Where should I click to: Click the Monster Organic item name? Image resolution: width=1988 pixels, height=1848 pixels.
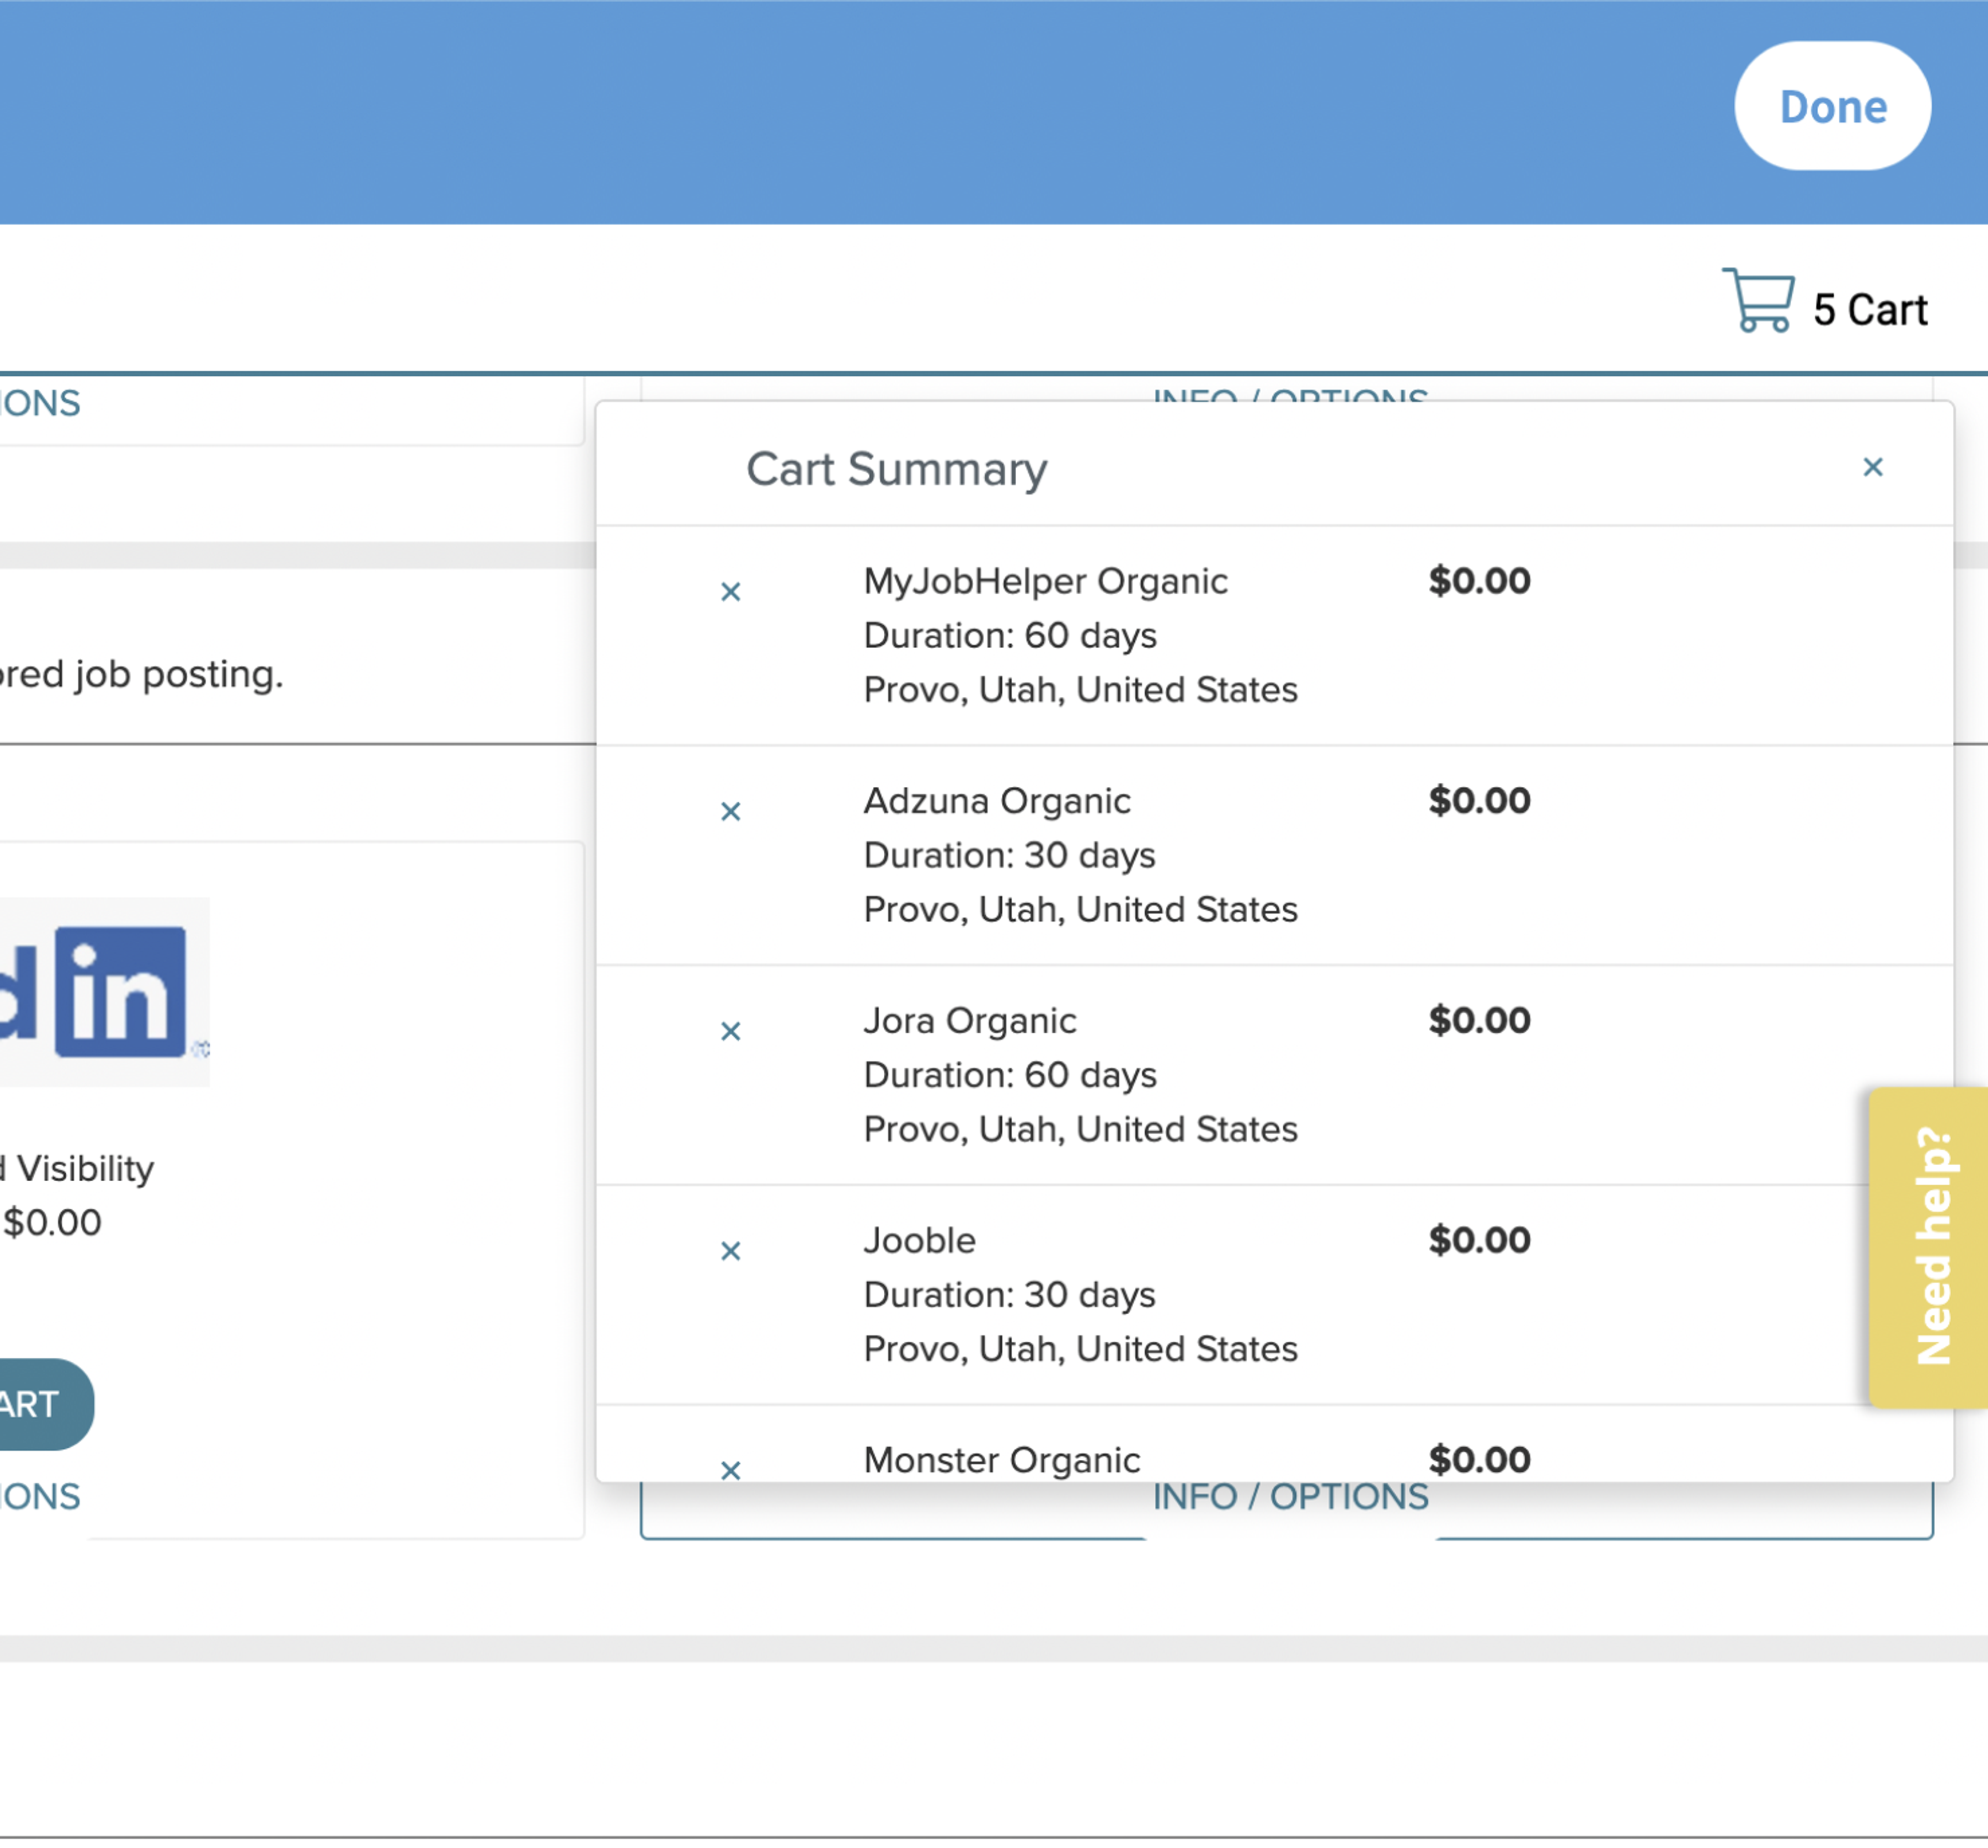(1002, 1461)
